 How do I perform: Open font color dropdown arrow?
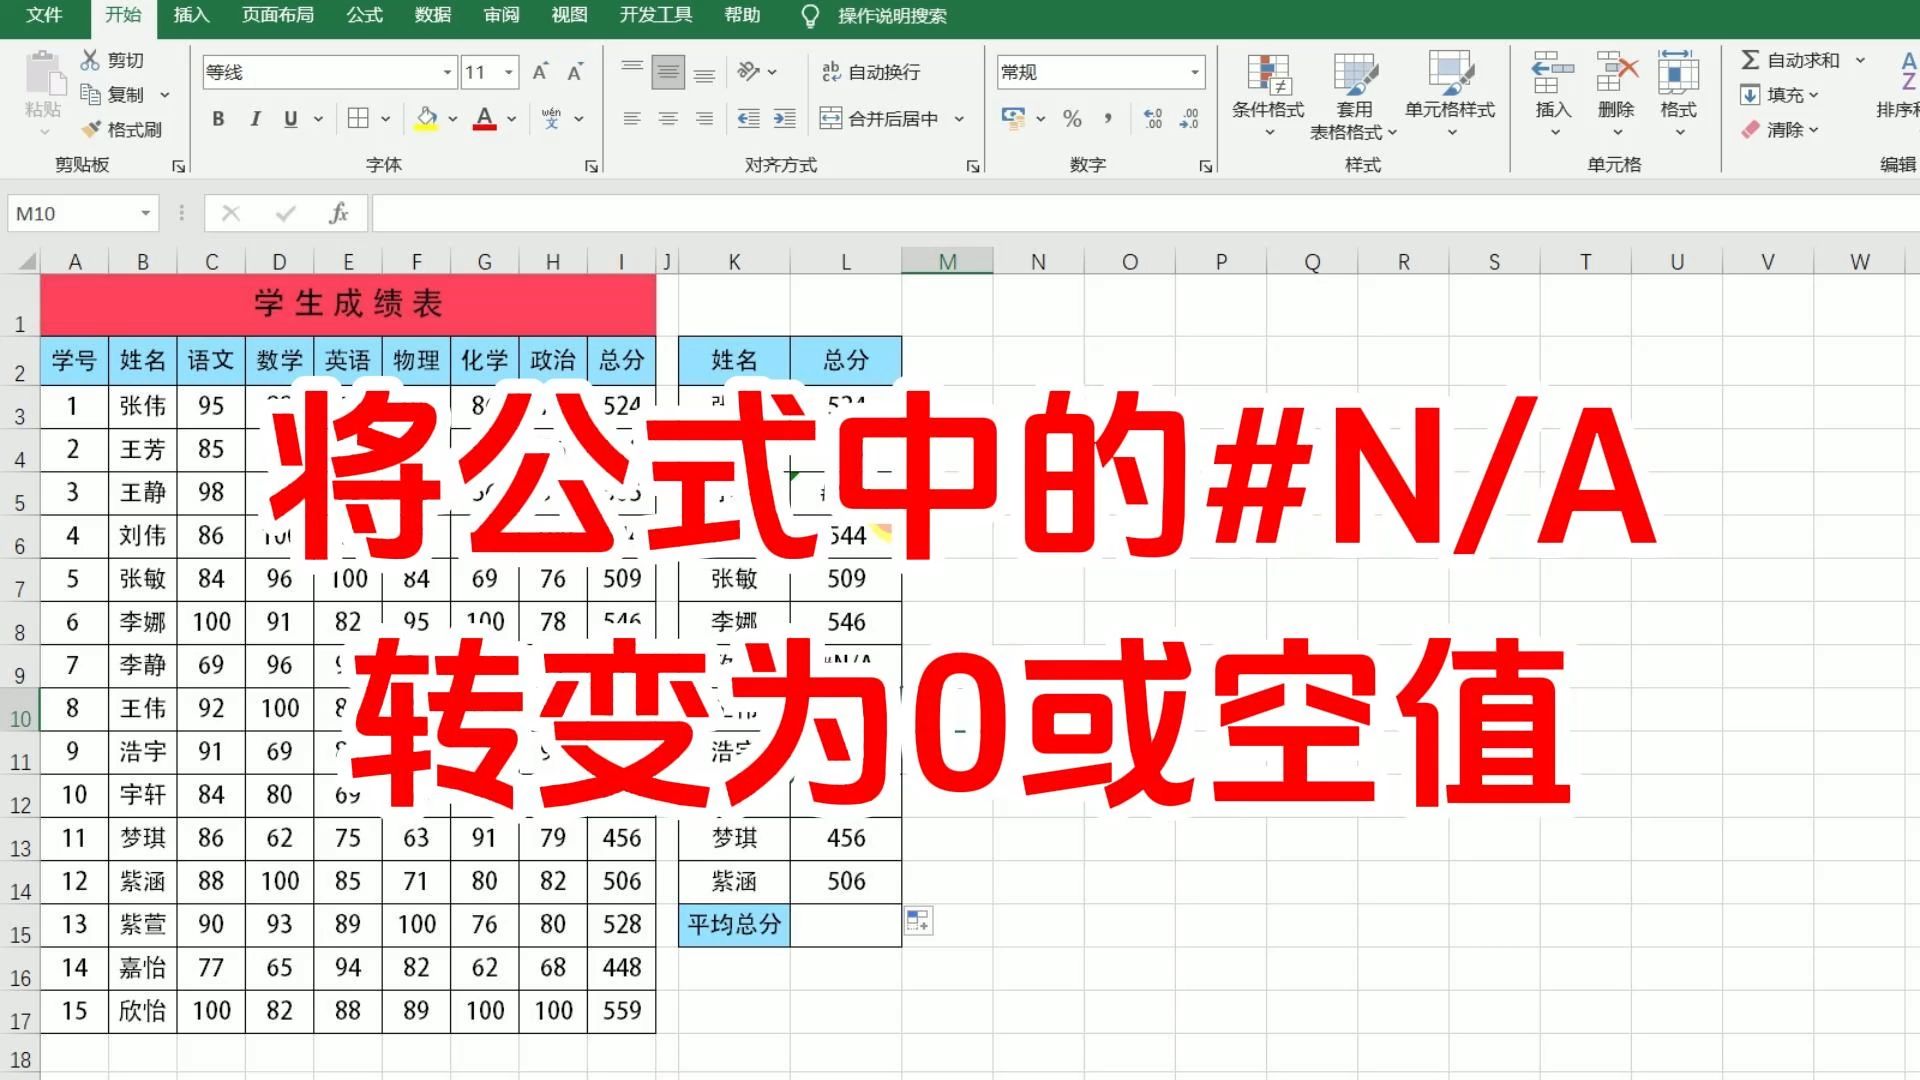pyautogui.click(x=512, y=119)
